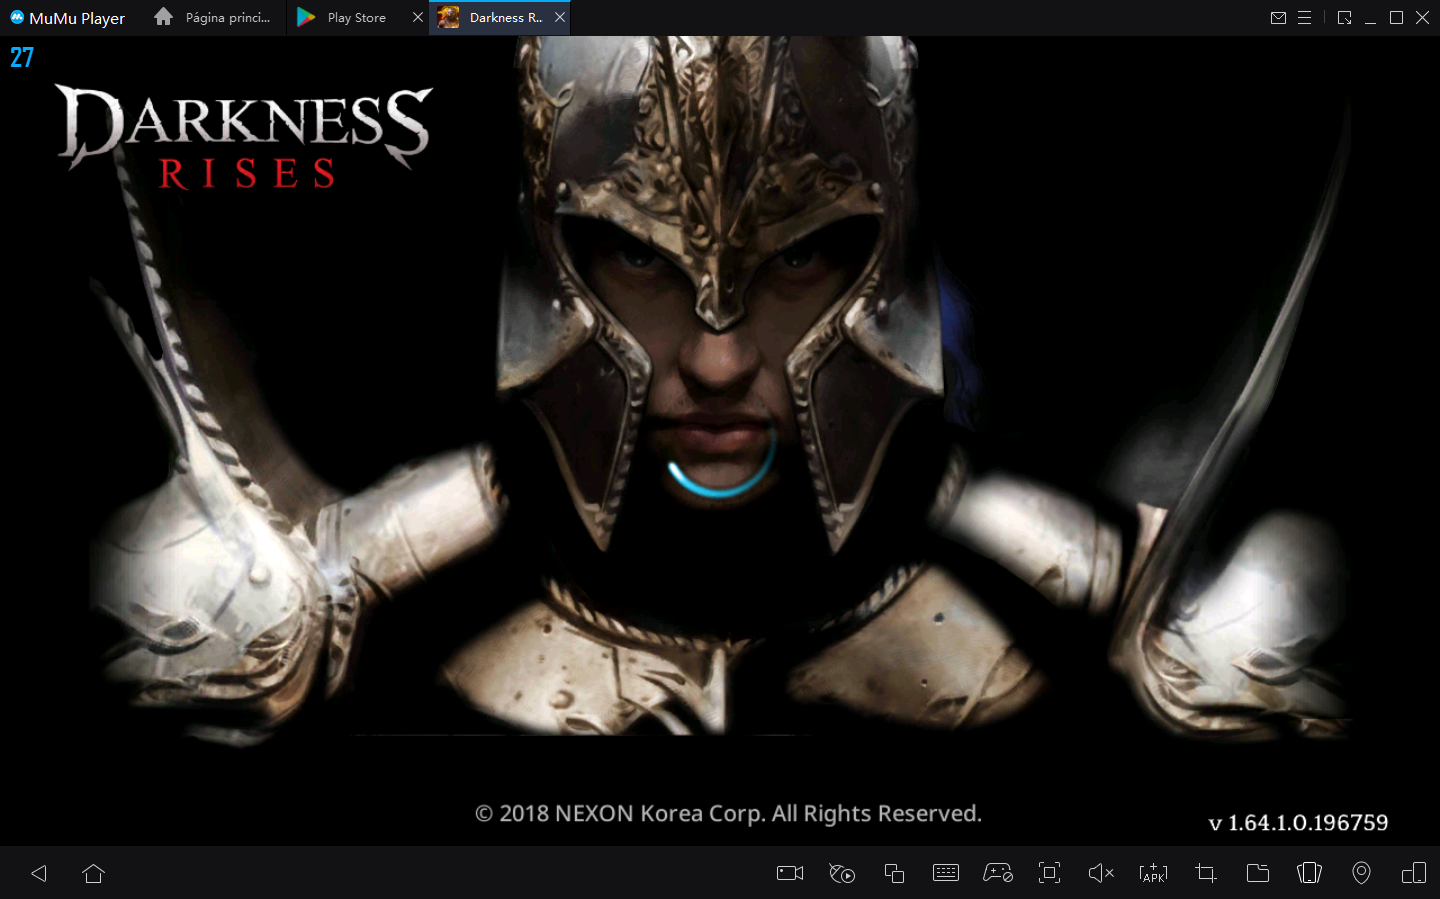This screenshot has width=1440, height=899.
Task: Start screen recording in MuMu toolbar
Action: 789,873
